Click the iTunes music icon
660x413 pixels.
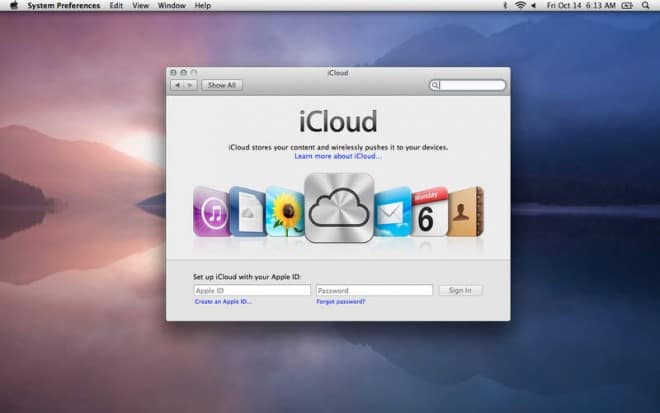(210, 211)
